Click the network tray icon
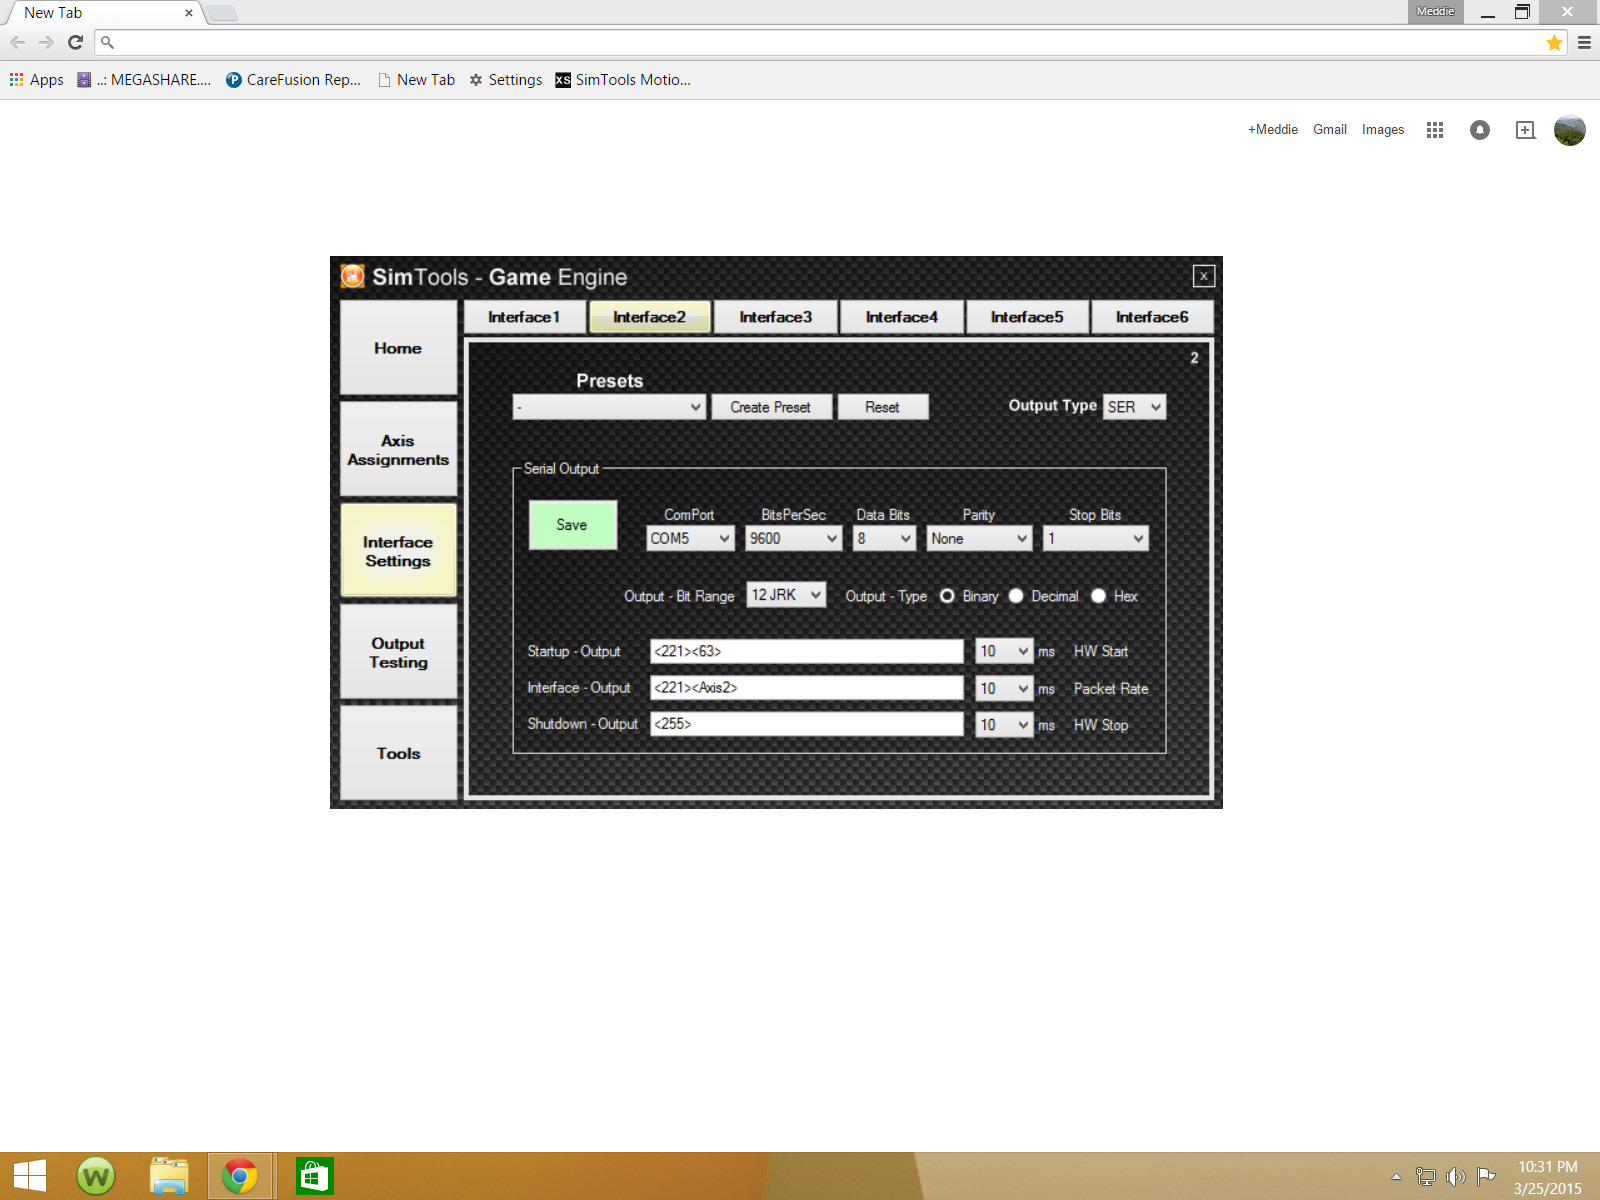The height and width of the screenshot is (1200, 1600). [x=1426, y=1177]
